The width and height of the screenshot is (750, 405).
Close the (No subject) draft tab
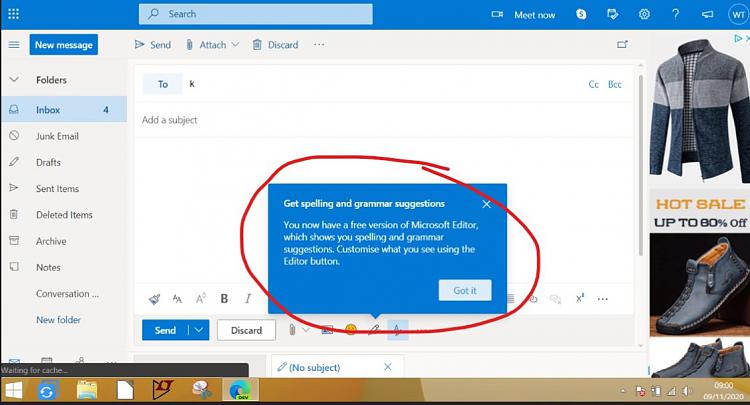[x=388, y=367]
